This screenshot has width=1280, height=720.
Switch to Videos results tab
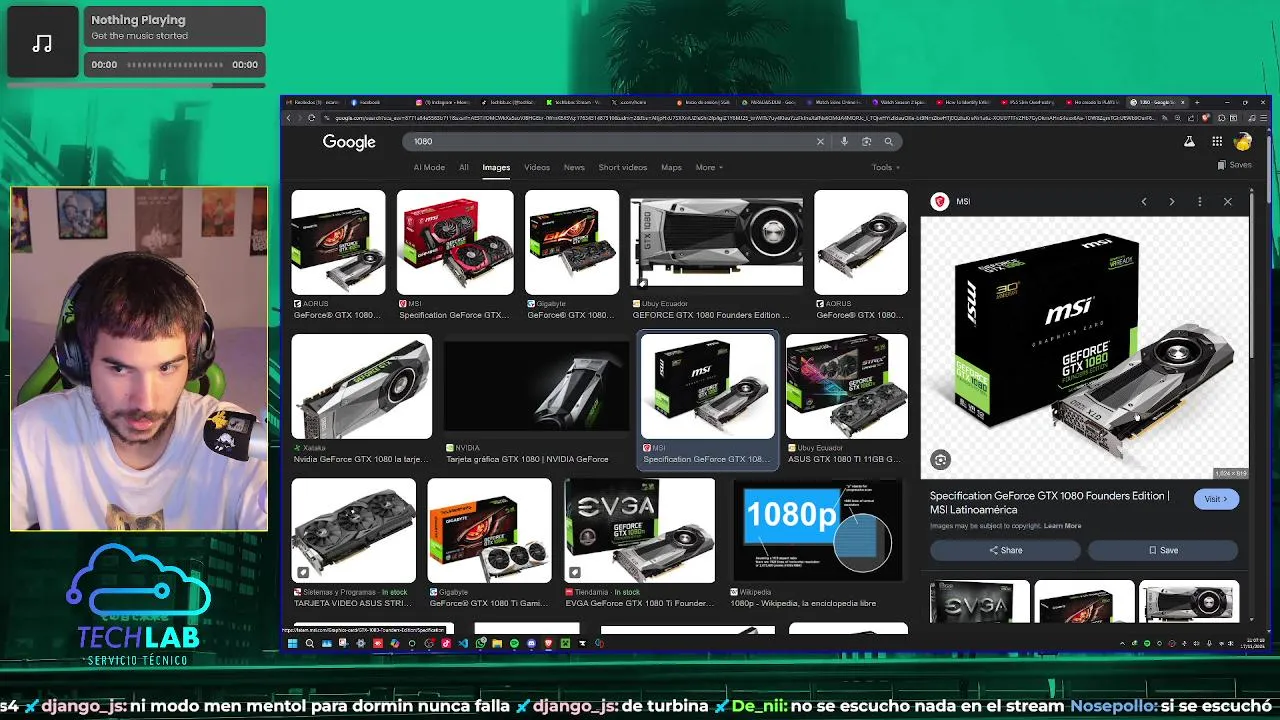[537, 168]
